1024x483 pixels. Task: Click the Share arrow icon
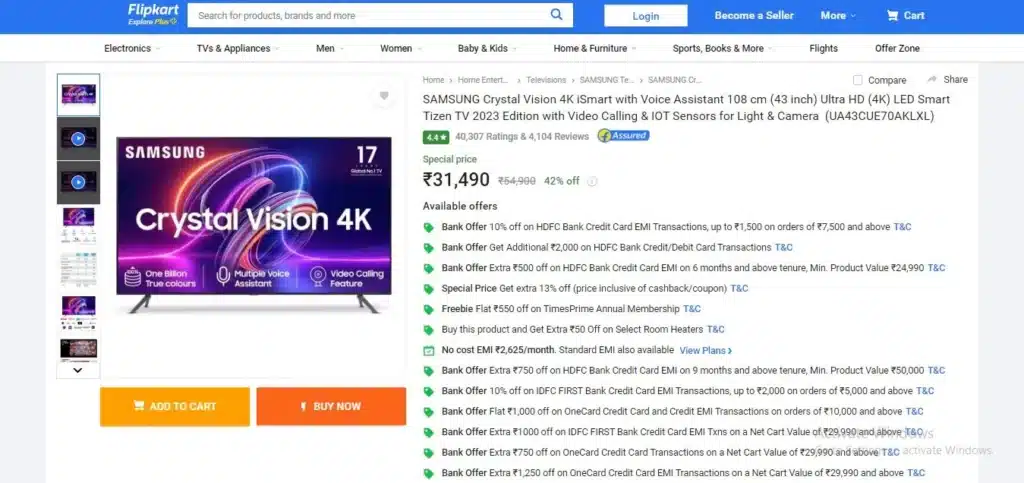click(932, 79)
